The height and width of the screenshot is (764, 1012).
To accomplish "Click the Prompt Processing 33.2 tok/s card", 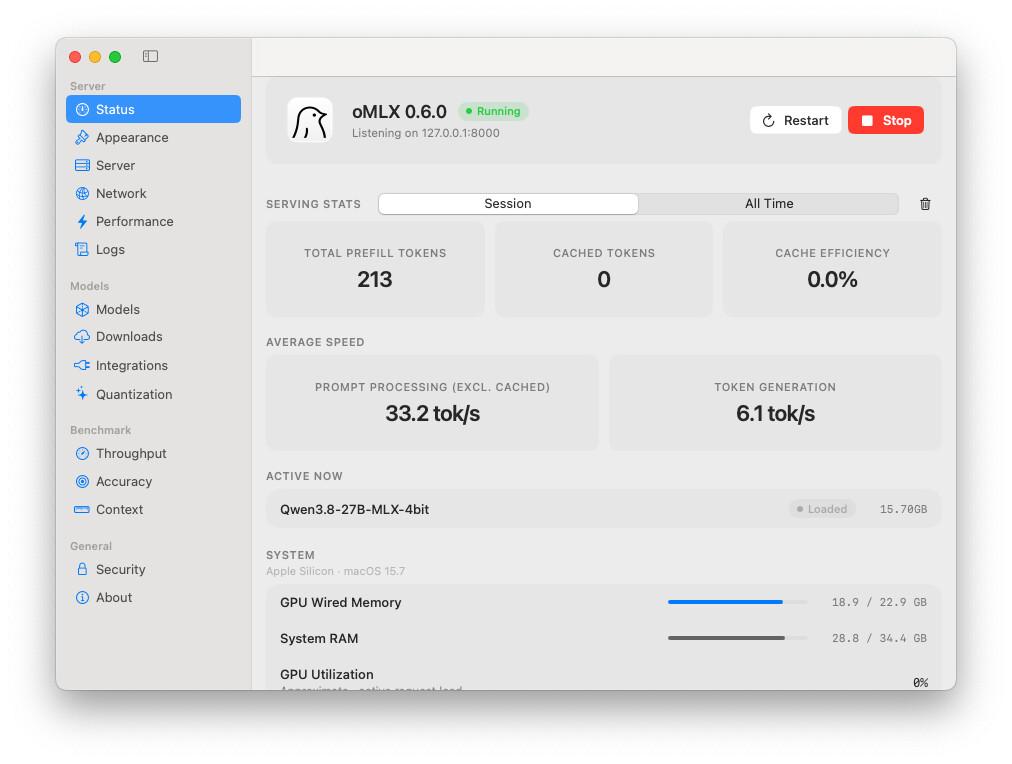I will pyautogui.click(x=432, y=403).
